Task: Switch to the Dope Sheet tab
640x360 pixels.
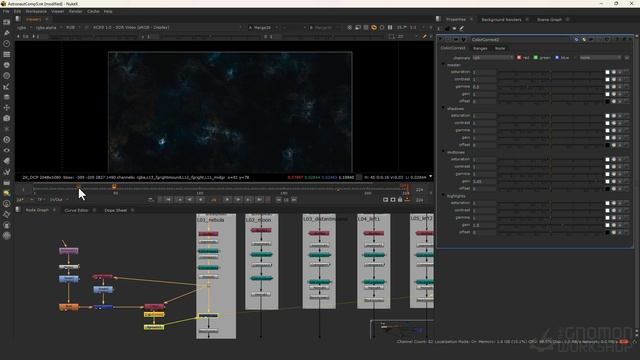Action: pos(116,210)
